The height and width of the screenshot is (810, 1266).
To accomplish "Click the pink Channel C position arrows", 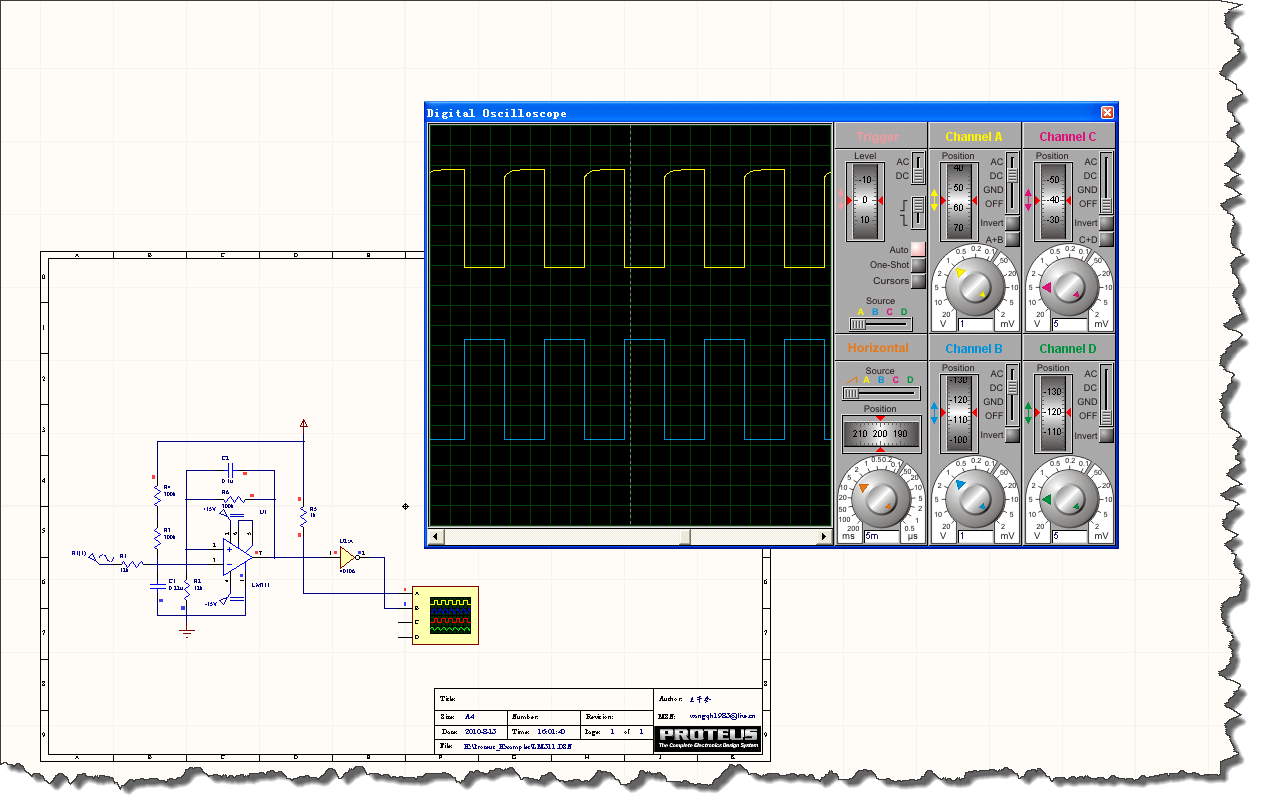I will [x=1028, y=201].
